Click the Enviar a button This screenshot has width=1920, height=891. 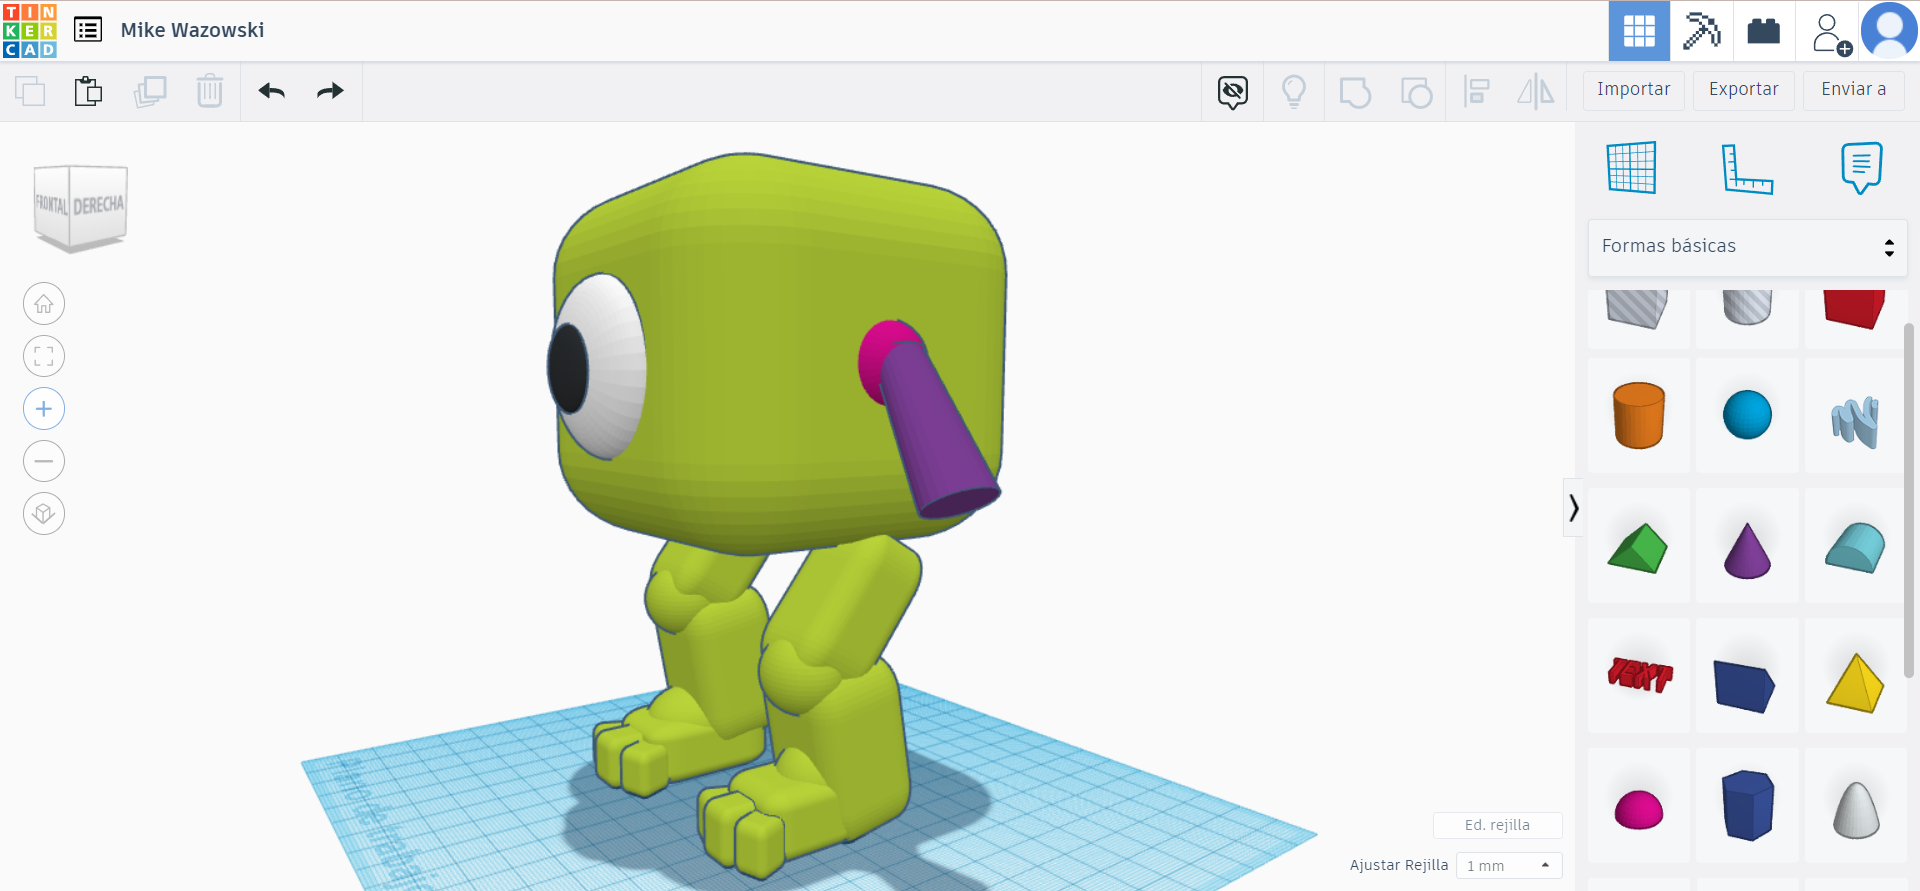pyautogui.click(x=1853, y=90)
